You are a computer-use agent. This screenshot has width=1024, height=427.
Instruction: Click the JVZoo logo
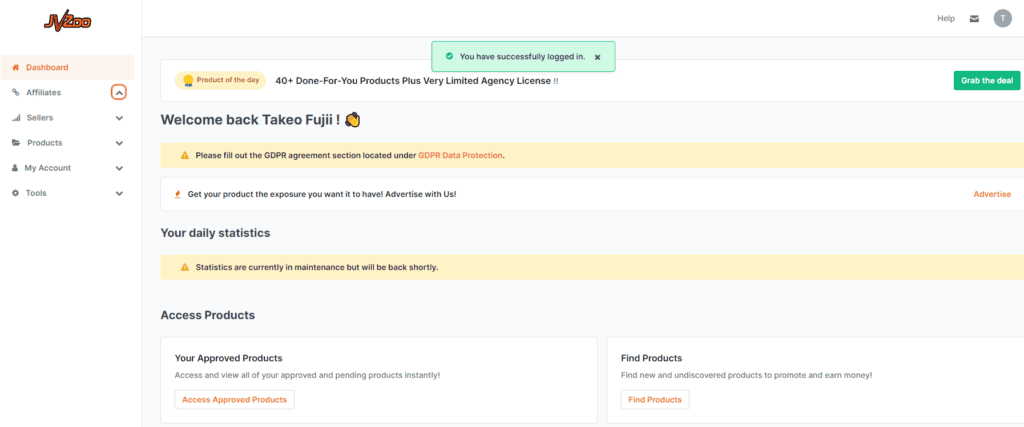pos(67,21)
